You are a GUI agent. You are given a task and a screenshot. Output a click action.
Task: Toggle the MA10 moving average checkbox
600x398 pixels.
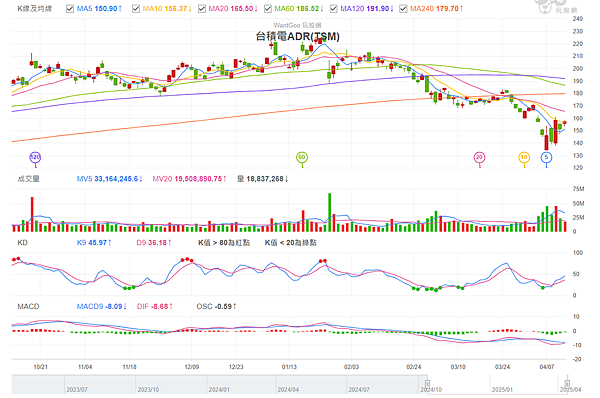[136, 8]
